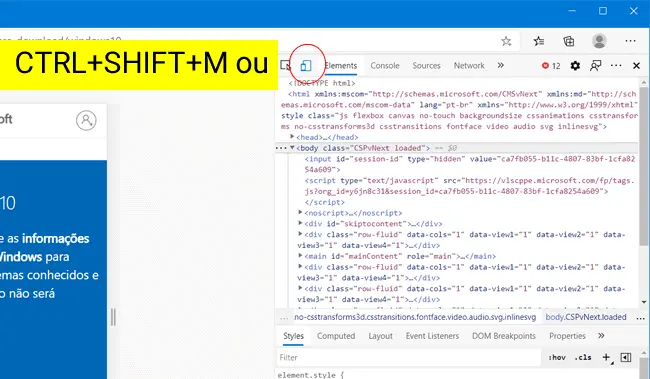Expand the head element node
The height and width of the screenshot is (379, 650).
292,137
